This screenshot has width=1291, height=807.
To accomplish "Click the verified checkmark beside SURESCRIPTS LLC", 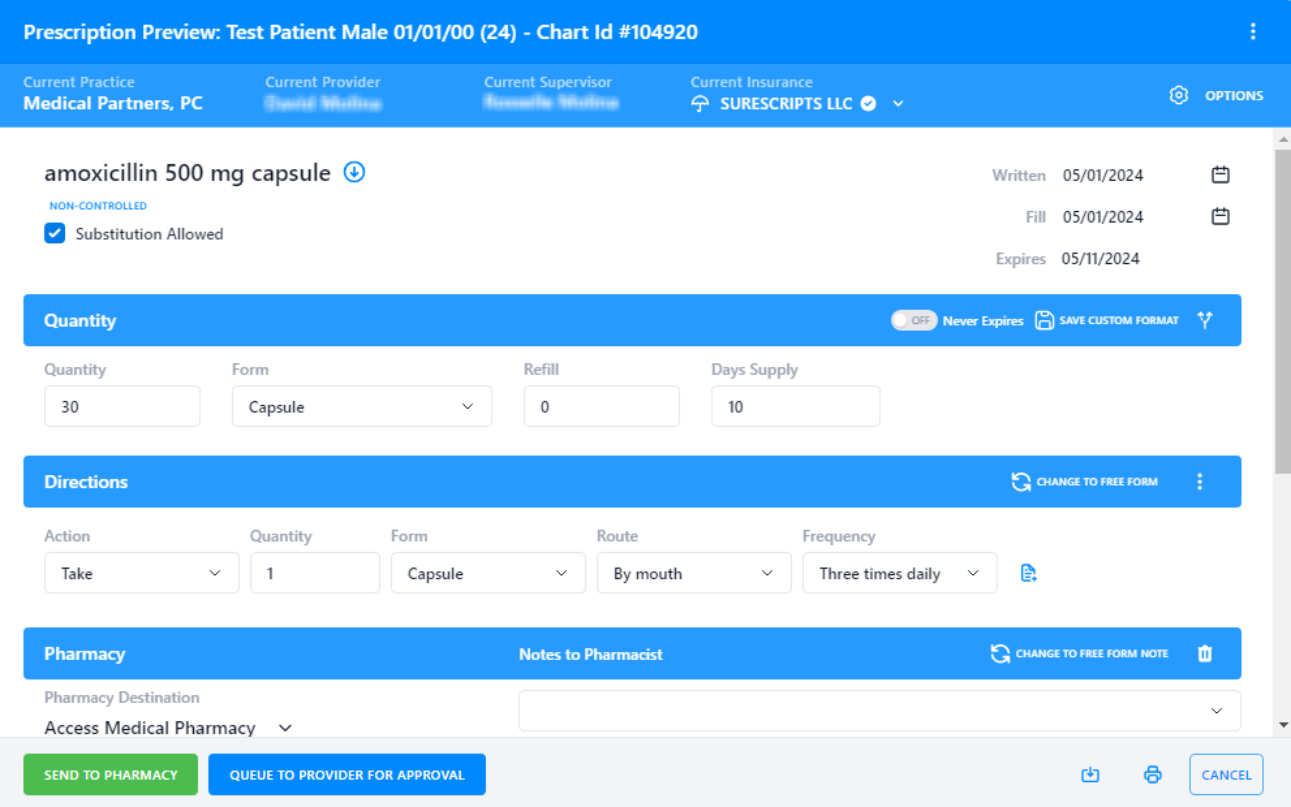I will pos(868,104).
